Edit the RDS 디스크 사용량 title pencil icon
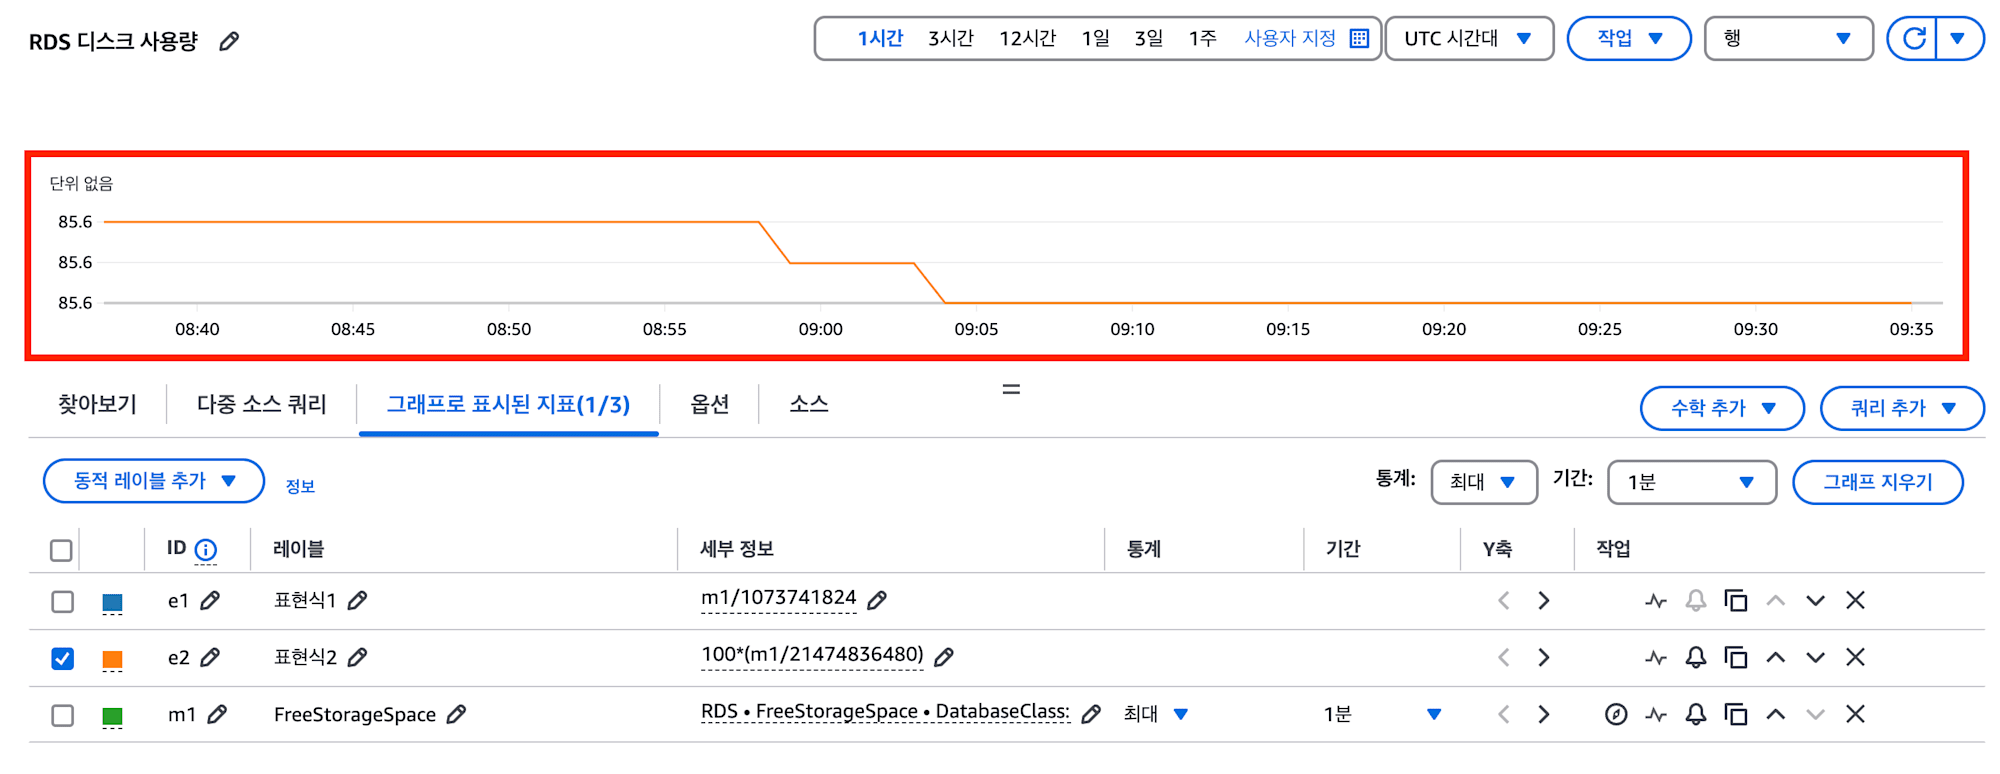The height and width of the screenshot is (774, 2000). (x=229, y=41)
